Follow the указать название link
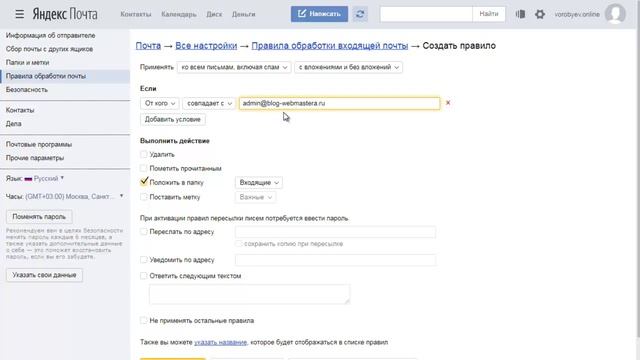This screenshot has width=640, height=360. [x=220, y=342]
